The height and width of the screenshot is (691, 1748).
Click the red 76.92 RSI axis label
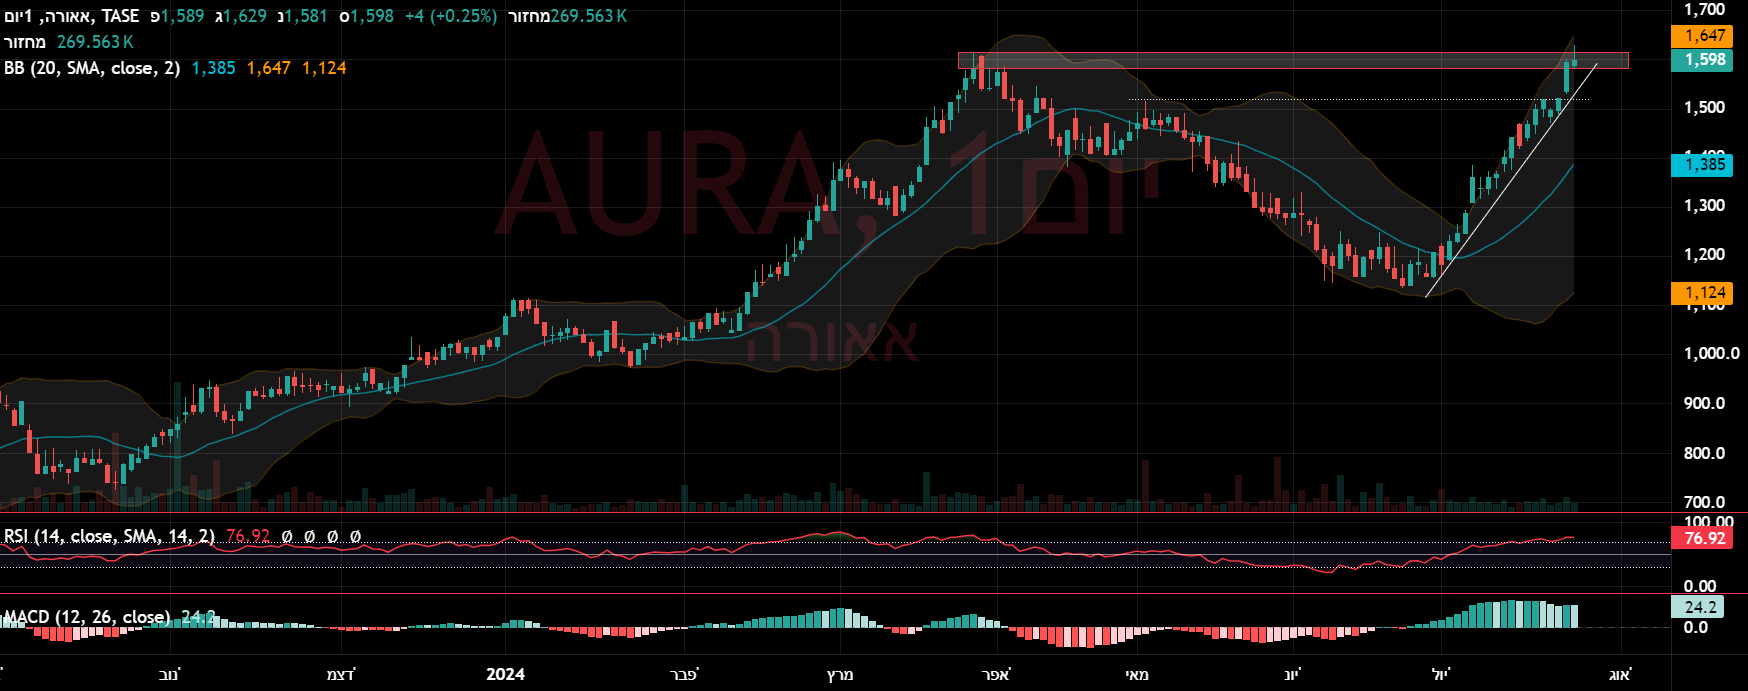click(1701, 538)
